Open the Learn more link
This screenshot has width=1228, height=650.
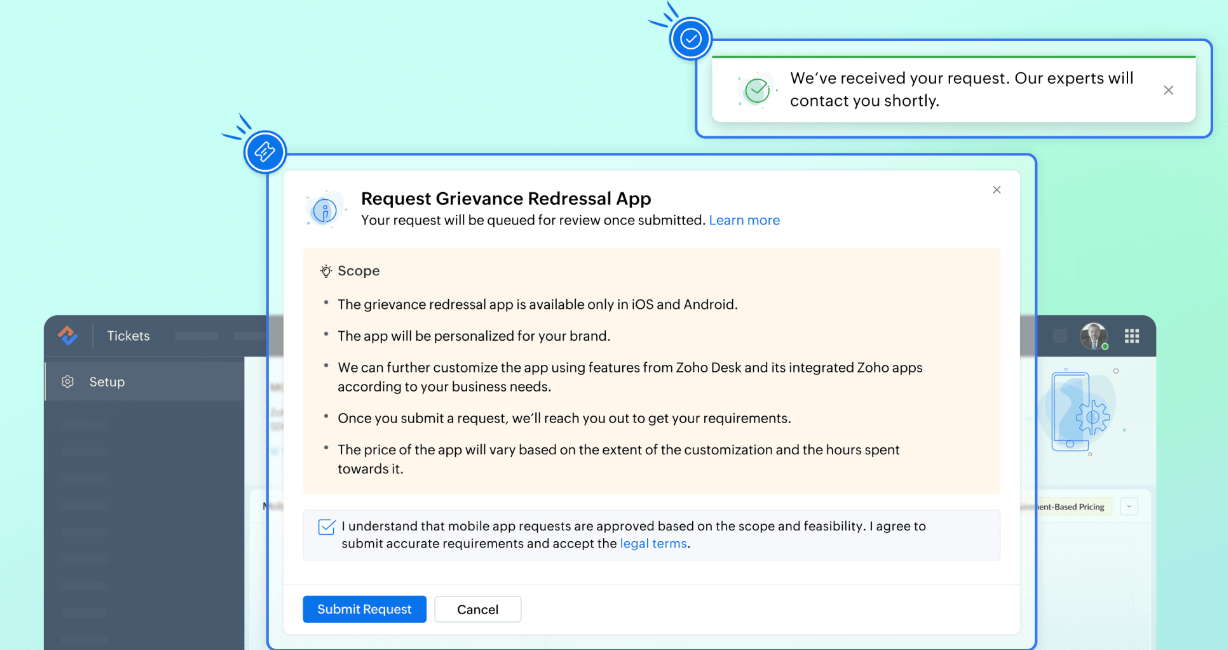coord(744,220)
